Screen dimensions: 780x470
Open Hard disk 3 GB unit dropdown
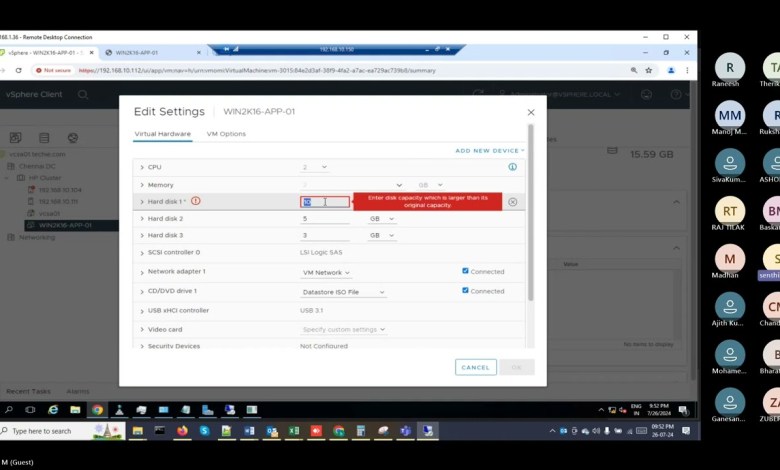point(382,235)
